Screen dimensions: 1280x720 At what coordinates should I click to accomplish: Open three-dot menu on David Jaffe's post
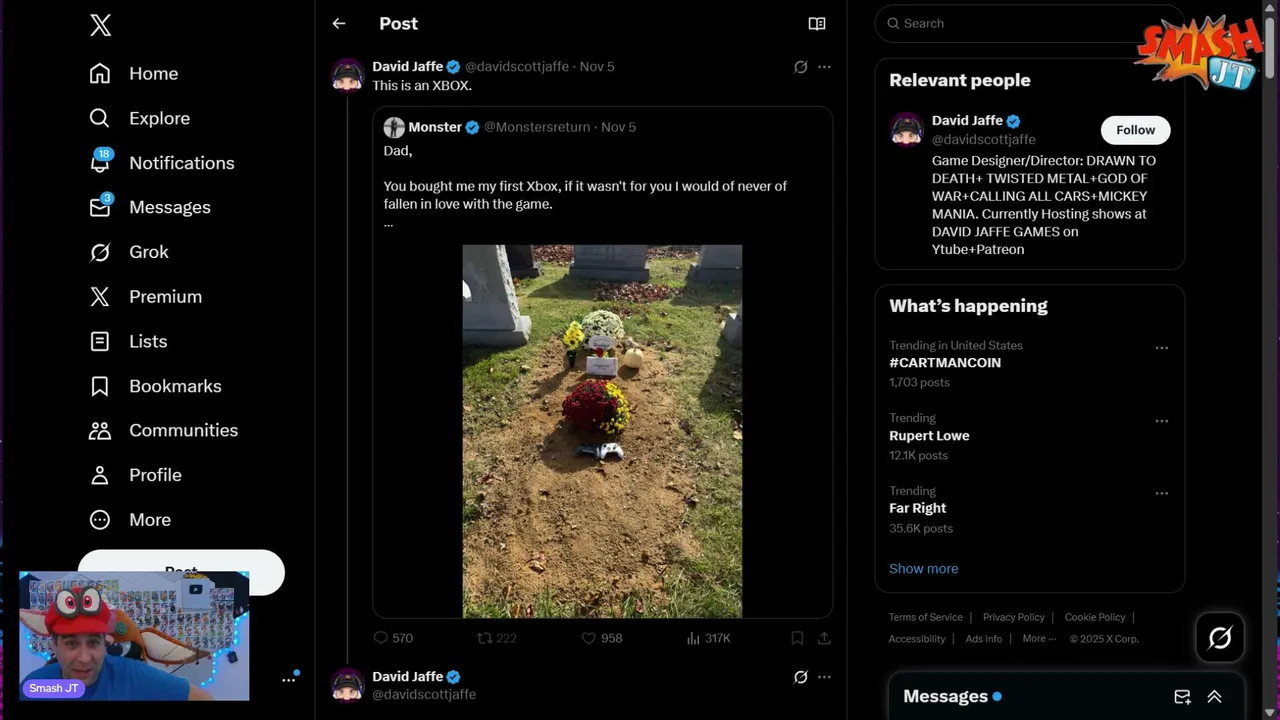(x=824, y=67)
